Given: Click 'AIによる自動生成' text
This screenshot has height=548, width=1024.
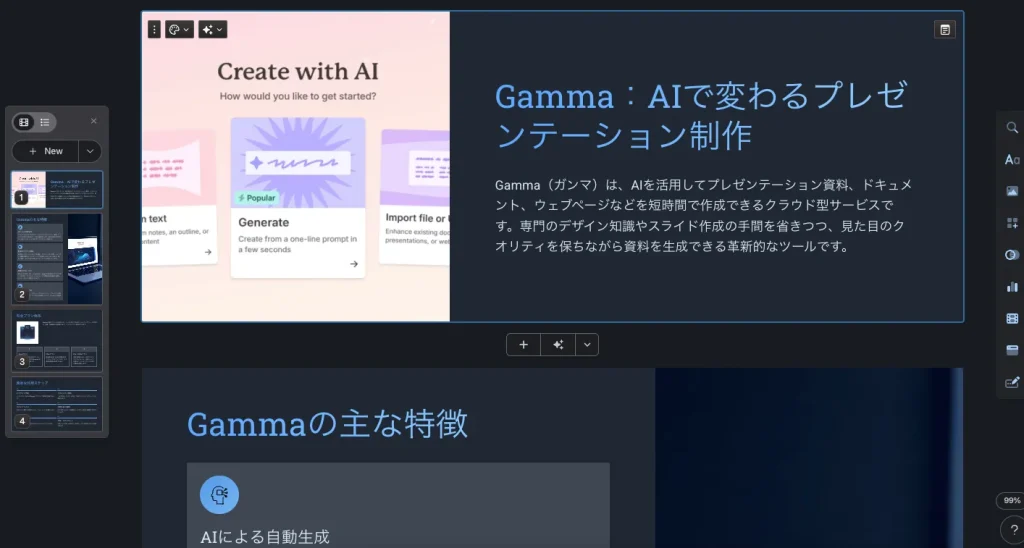Looking at the screenshot, I should (264, 537).
